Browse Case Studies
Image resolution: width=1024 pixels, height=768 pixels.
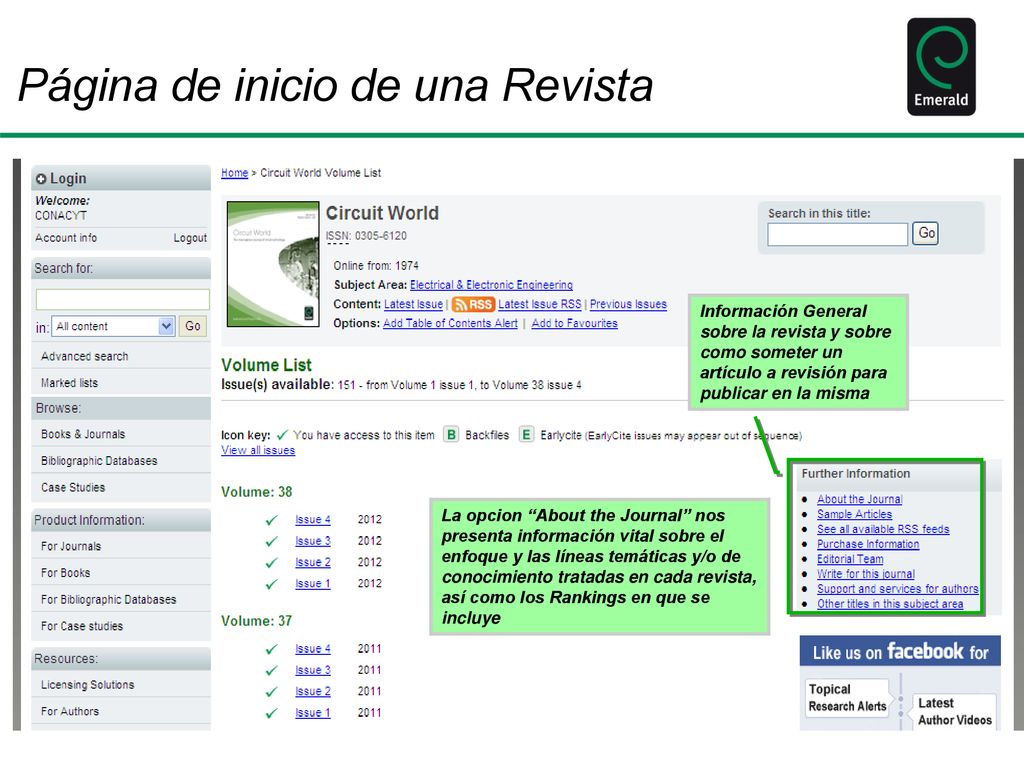tap(72, 488)
